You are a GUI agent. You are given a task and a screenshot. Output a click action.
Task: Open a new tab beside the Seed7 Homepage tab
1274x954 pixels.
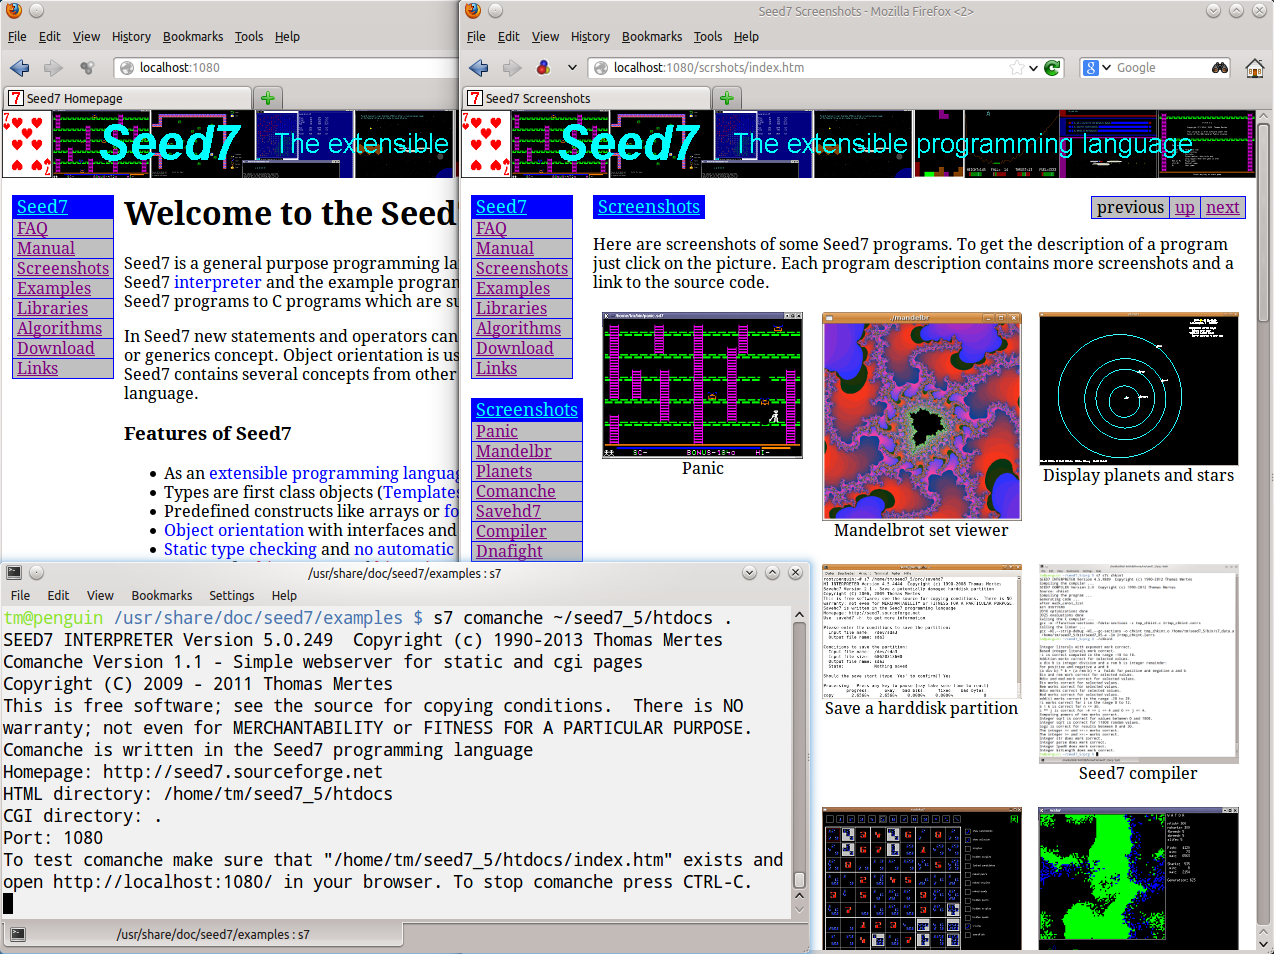pyautogui.click(x=267, y=98)
